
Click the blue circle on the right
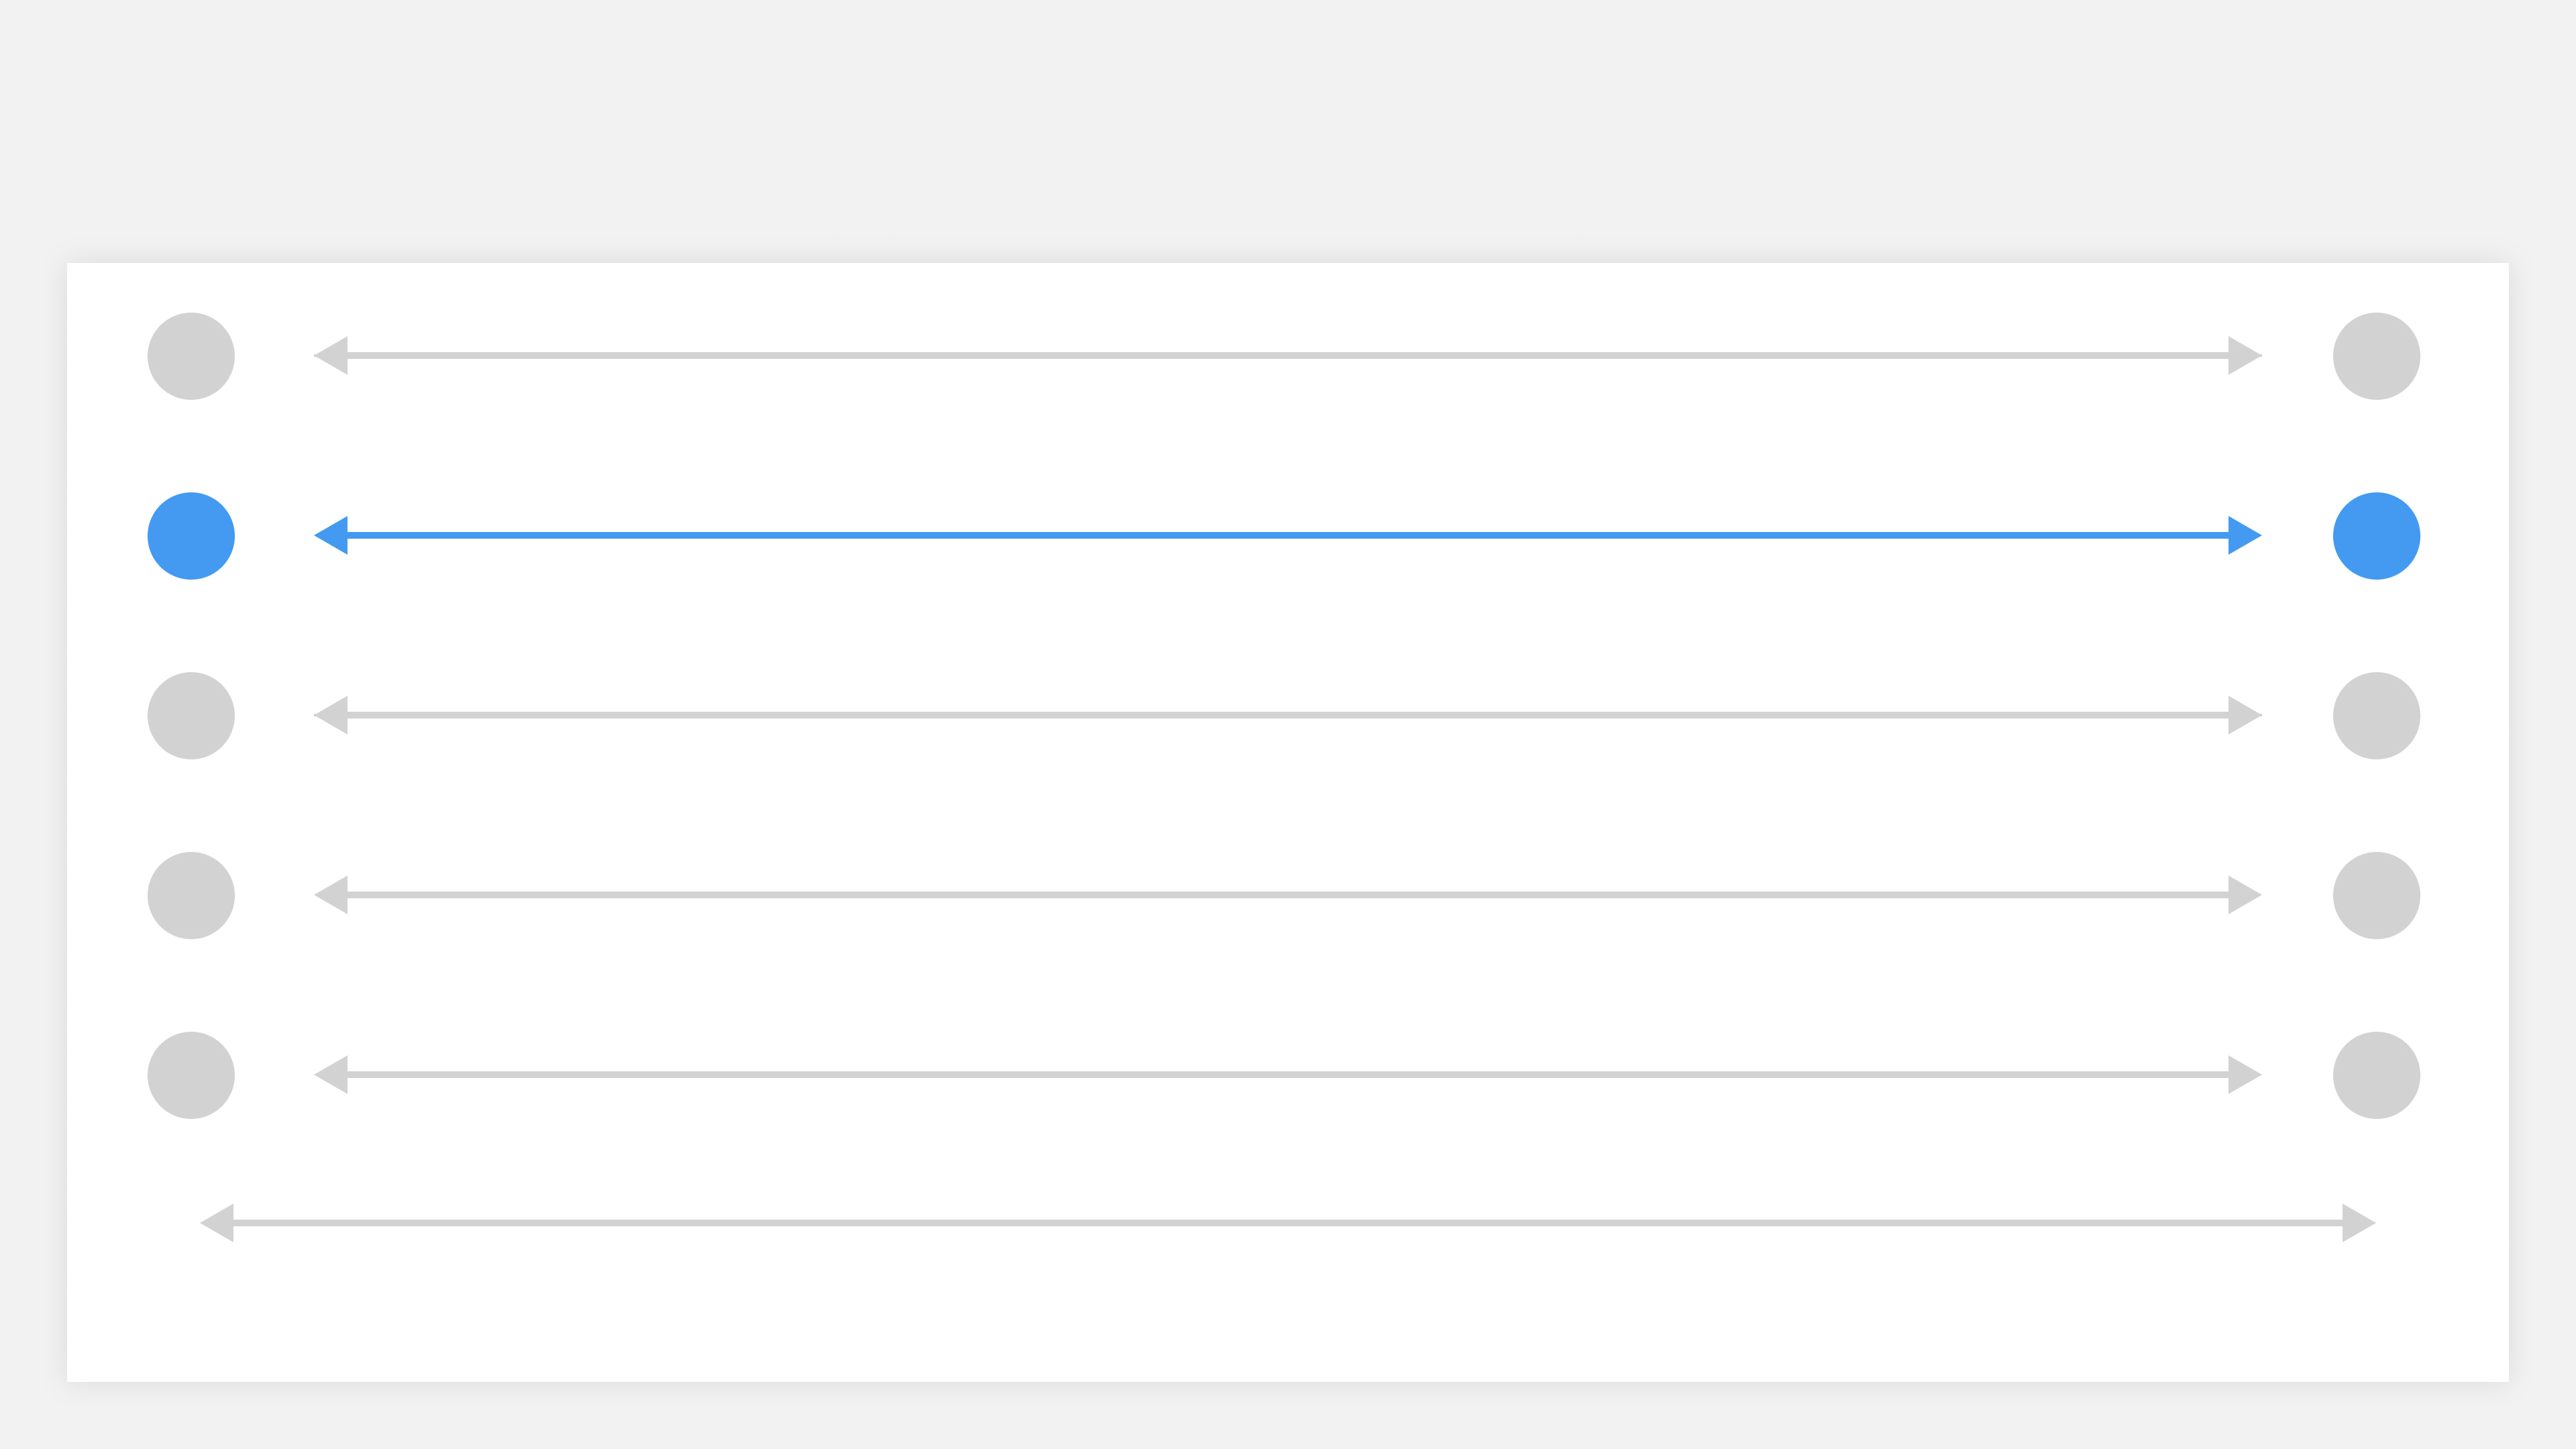(2376, 536)
